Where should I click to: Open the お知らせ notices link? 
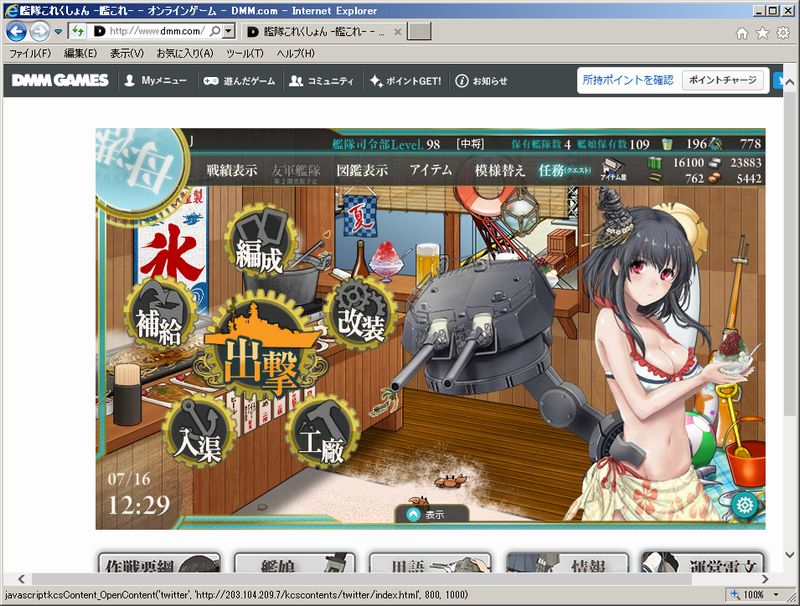pos(482,81)
